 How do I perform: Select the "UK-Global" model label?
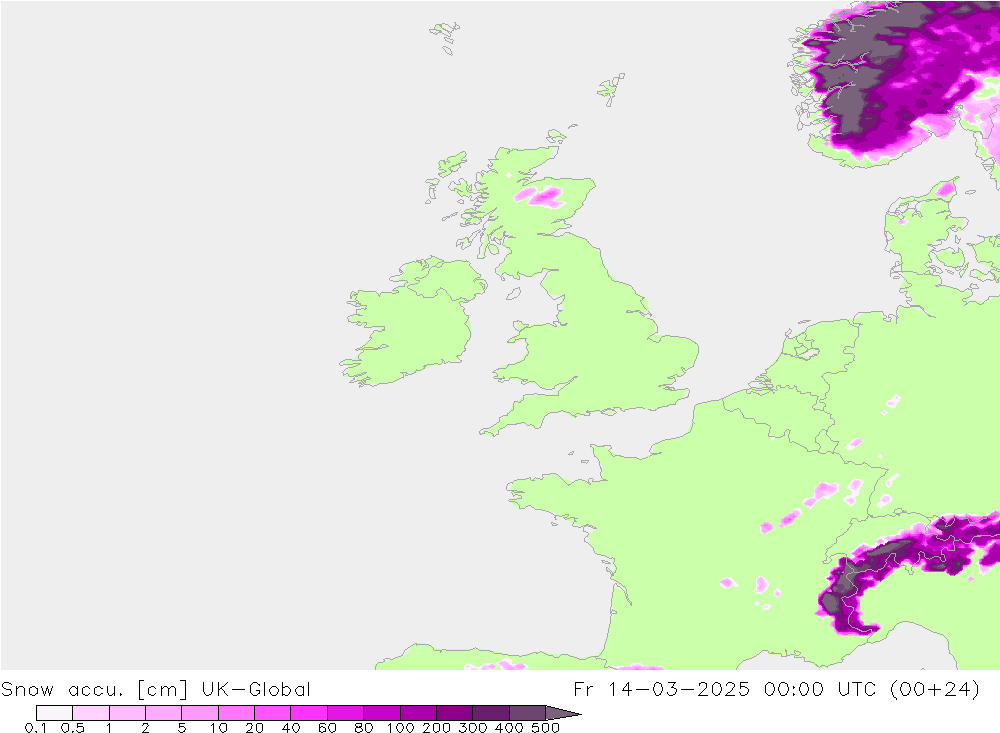pos(256,690)
